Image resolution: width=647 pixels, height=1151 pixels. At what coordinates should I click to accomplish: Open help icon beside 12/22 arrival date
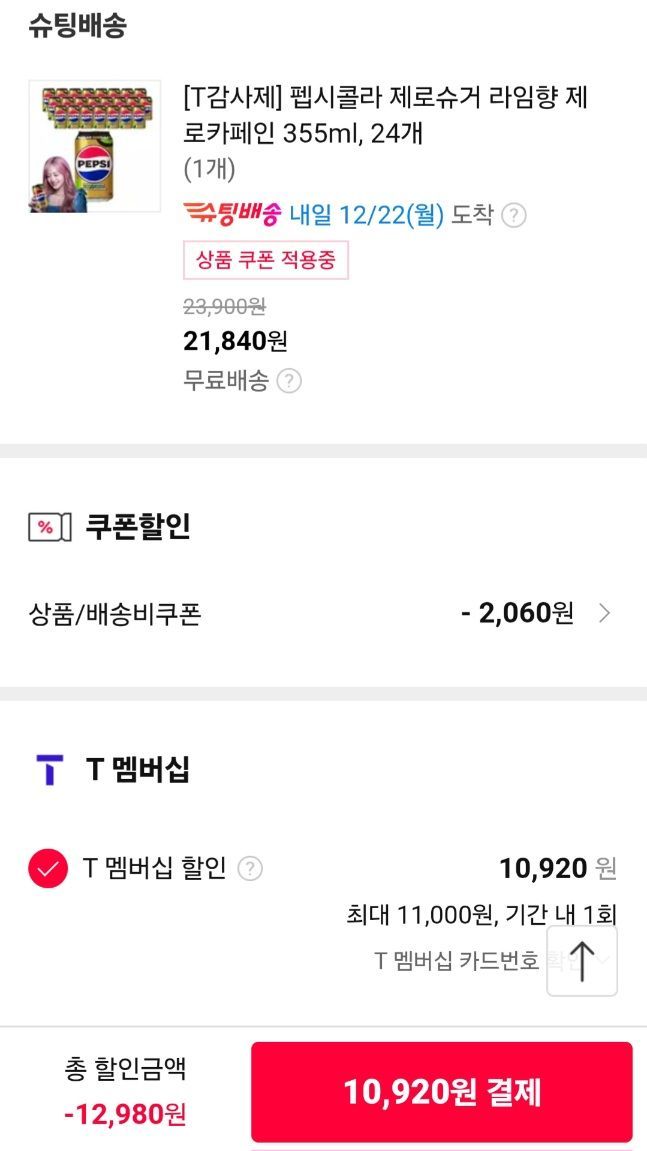click(514, 215)
